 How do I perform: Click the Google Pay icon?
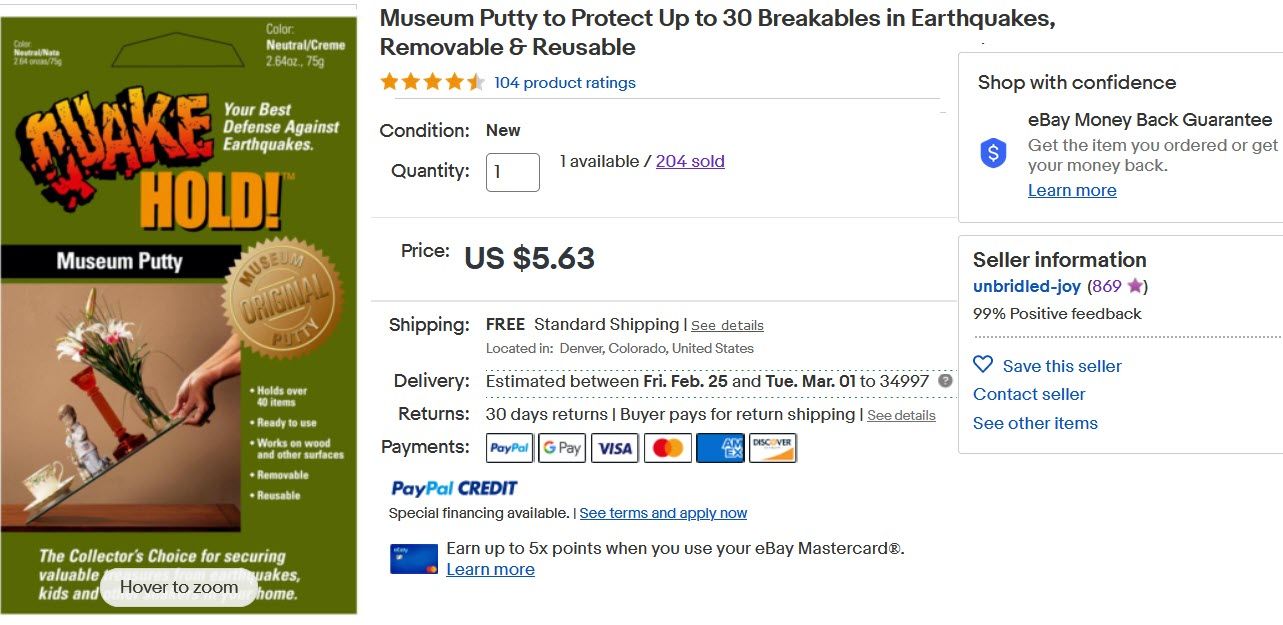click(x=562, y=448)
